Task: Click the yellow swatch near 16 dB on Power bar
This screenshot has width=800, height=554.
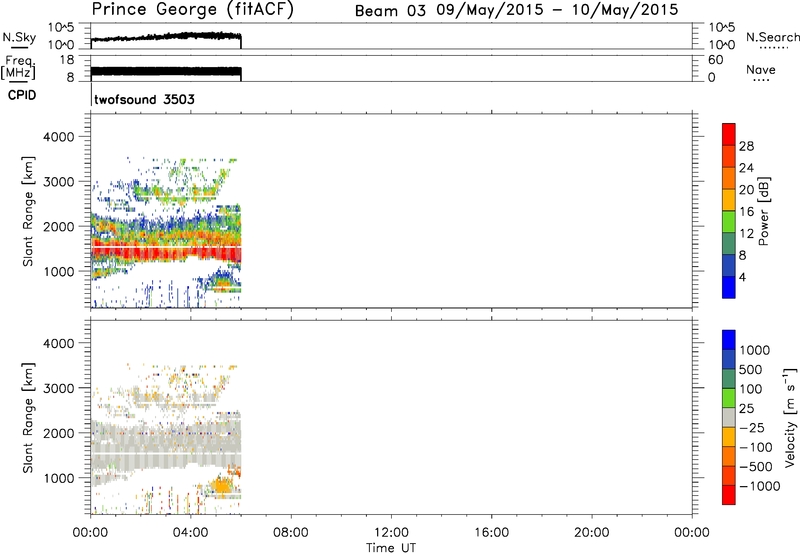Action: (x=729, y=199)
